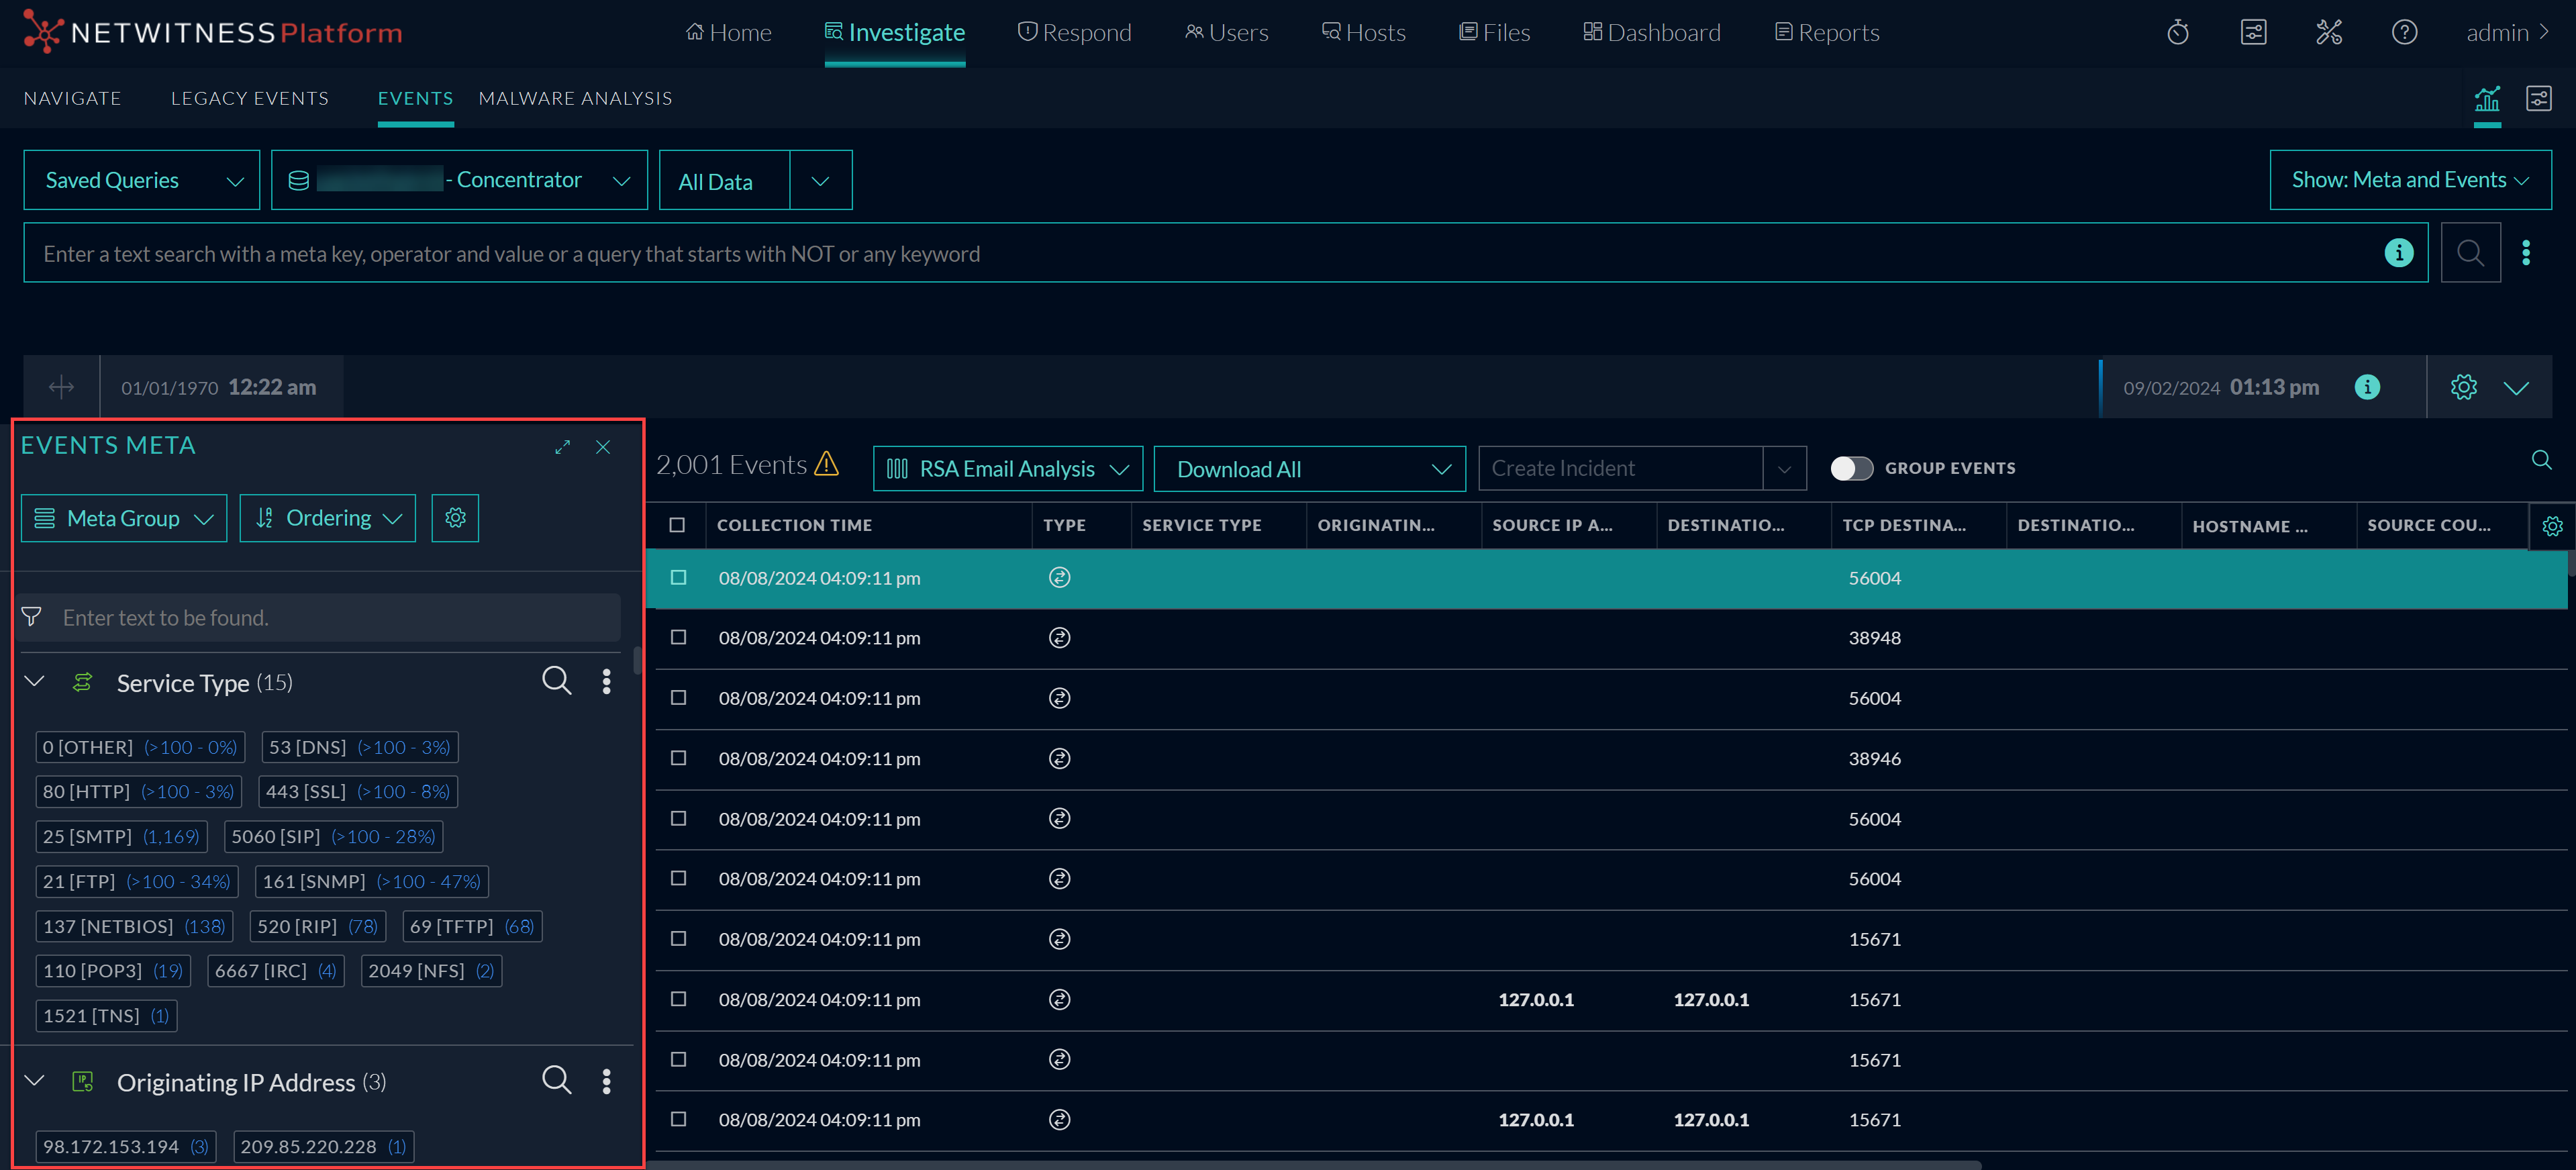Toggle the Group Events switch
Screen dimensions: 2576x1170
coord(1851,468)
